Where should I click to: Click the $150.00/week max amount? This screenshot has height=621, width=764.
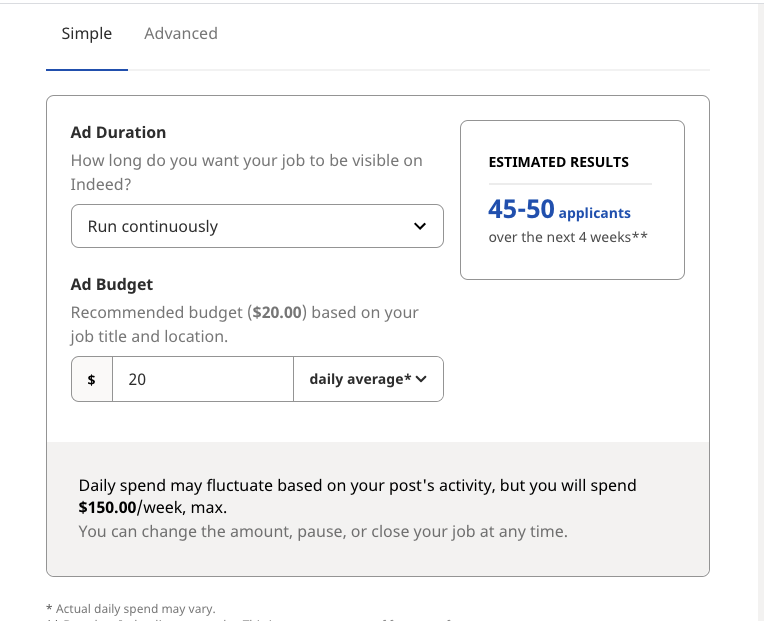[x=108, y=508]
